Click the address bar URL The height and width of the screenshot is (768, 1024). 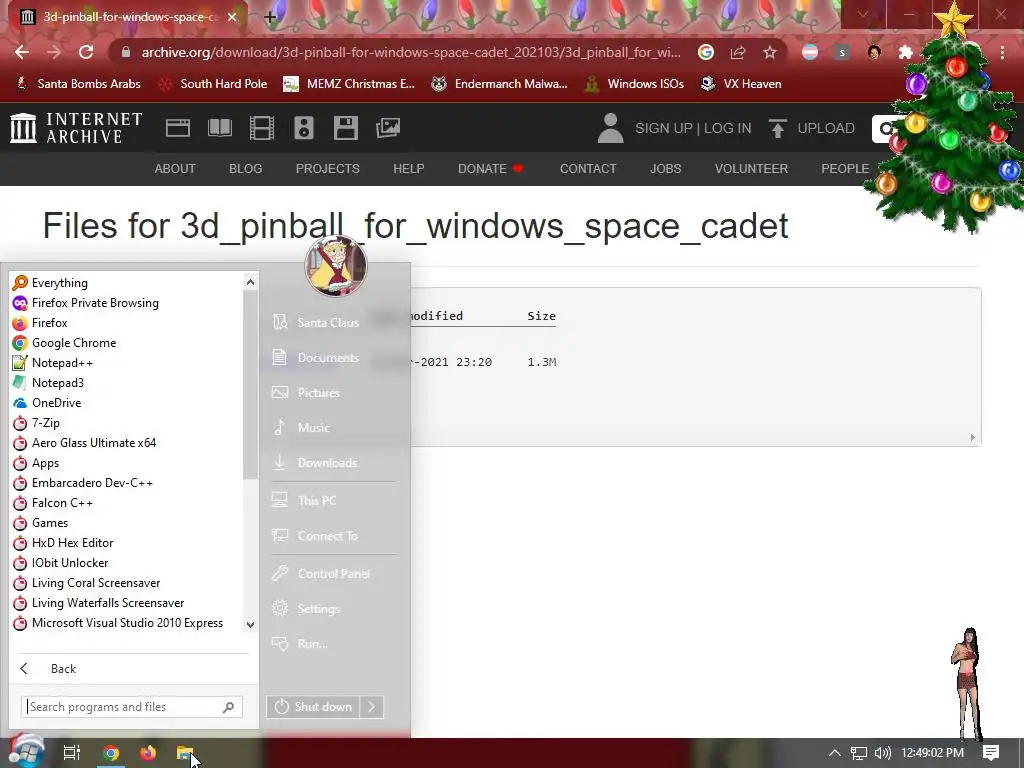tap(411, 52)
